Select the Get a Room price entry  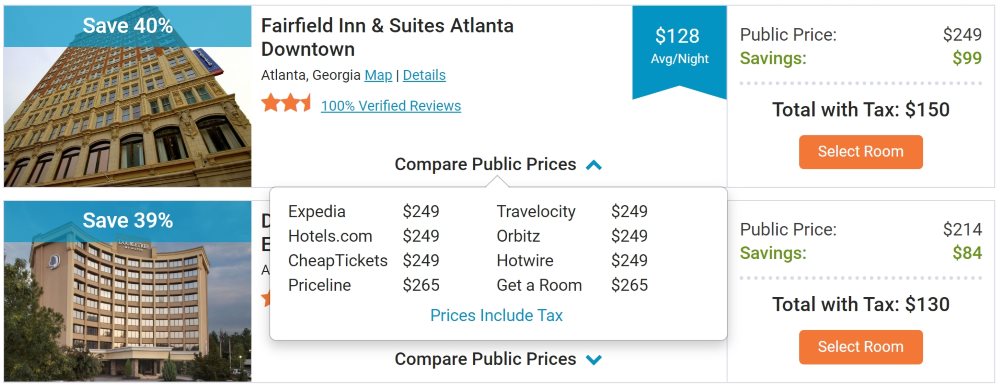pos(572,285)
